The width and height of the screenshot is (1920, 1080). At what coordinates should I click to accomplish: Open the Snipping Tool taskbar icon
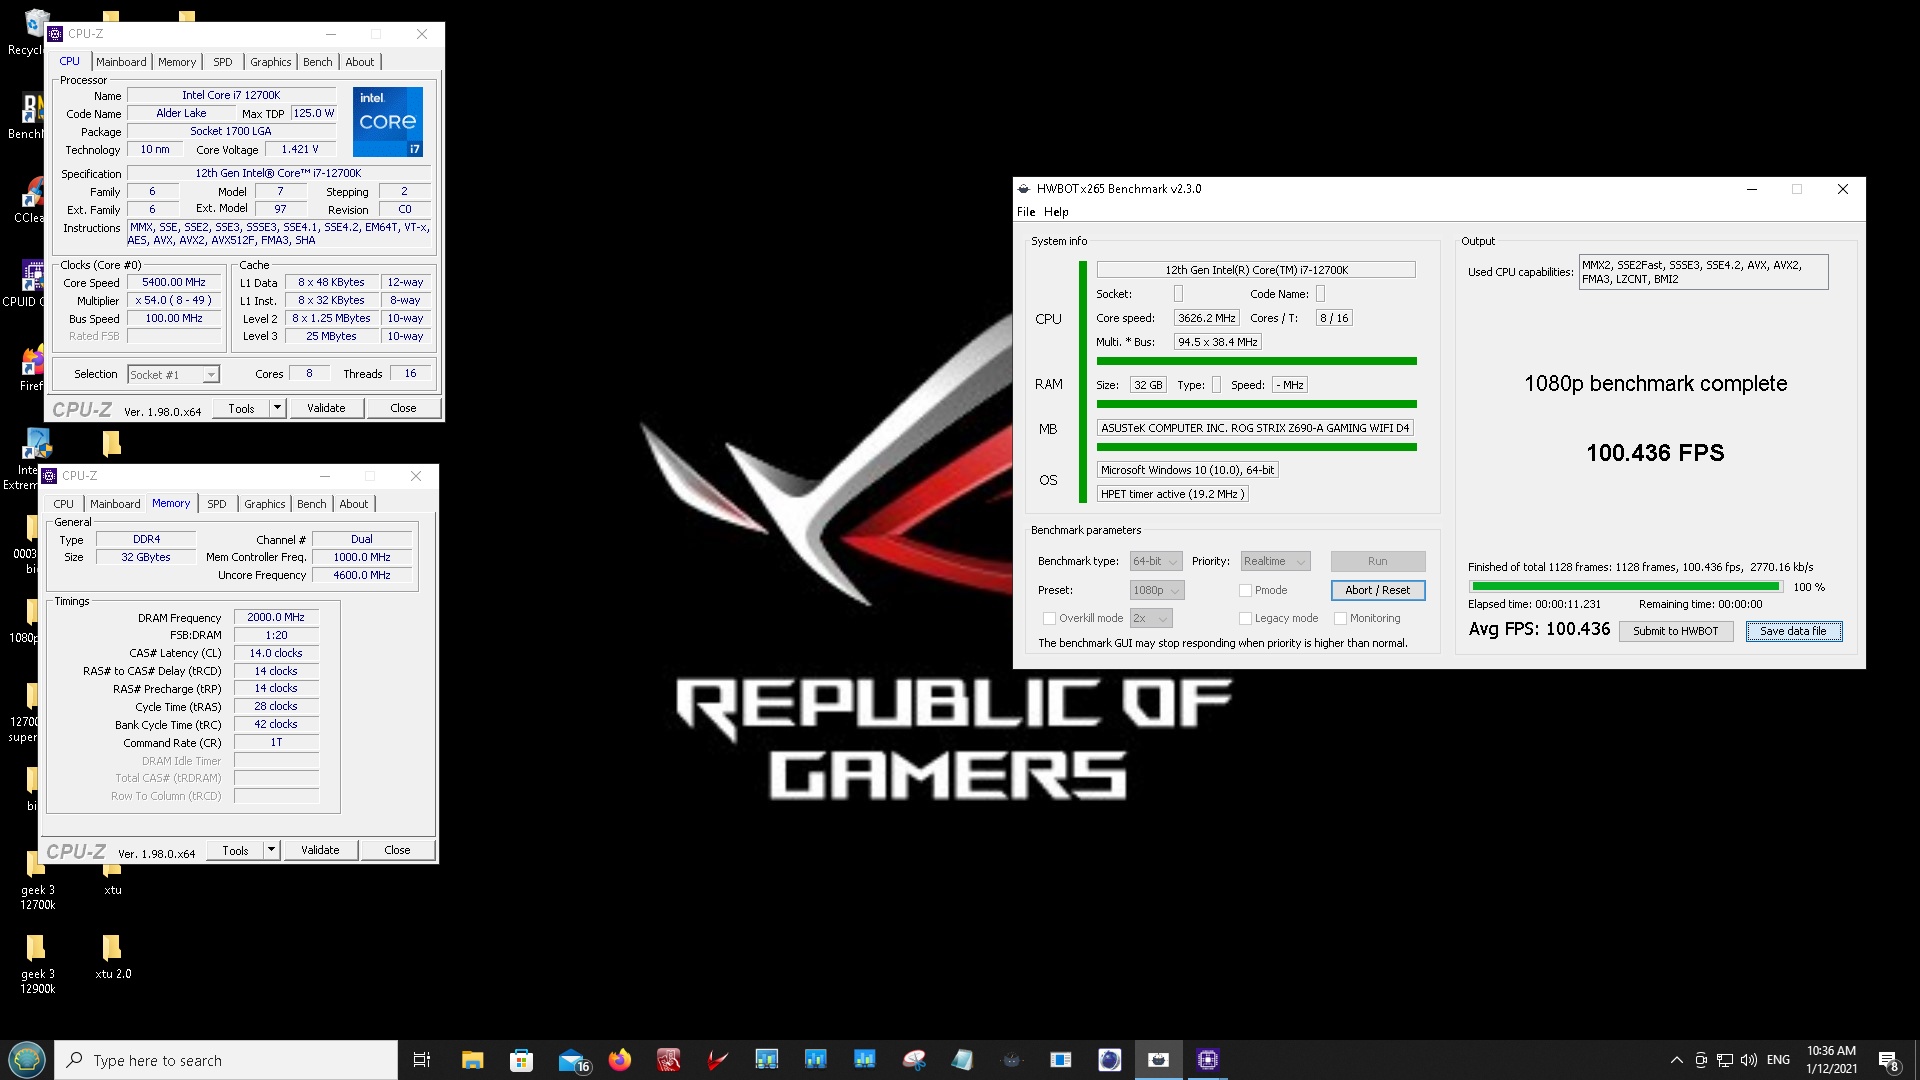(x=914, y=1060)
